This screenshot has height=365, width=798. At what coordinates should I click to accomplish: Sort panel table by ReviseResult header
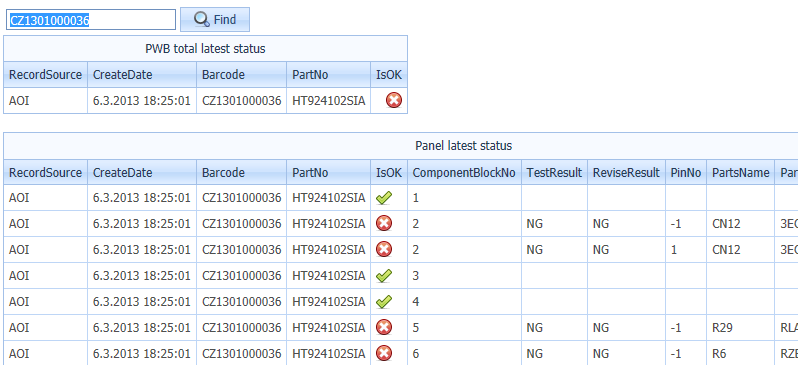coord(626,172)
